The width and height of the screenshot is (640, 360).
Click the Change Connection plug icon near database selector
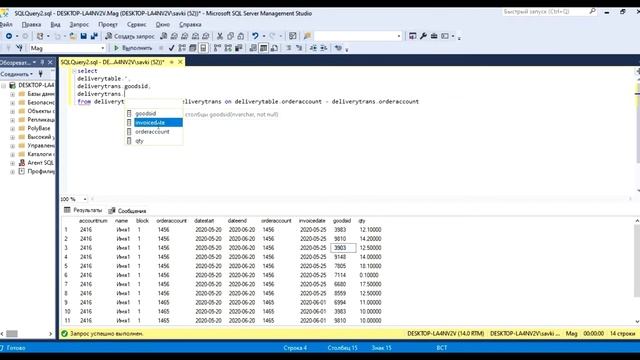click(x=19, y=48)
